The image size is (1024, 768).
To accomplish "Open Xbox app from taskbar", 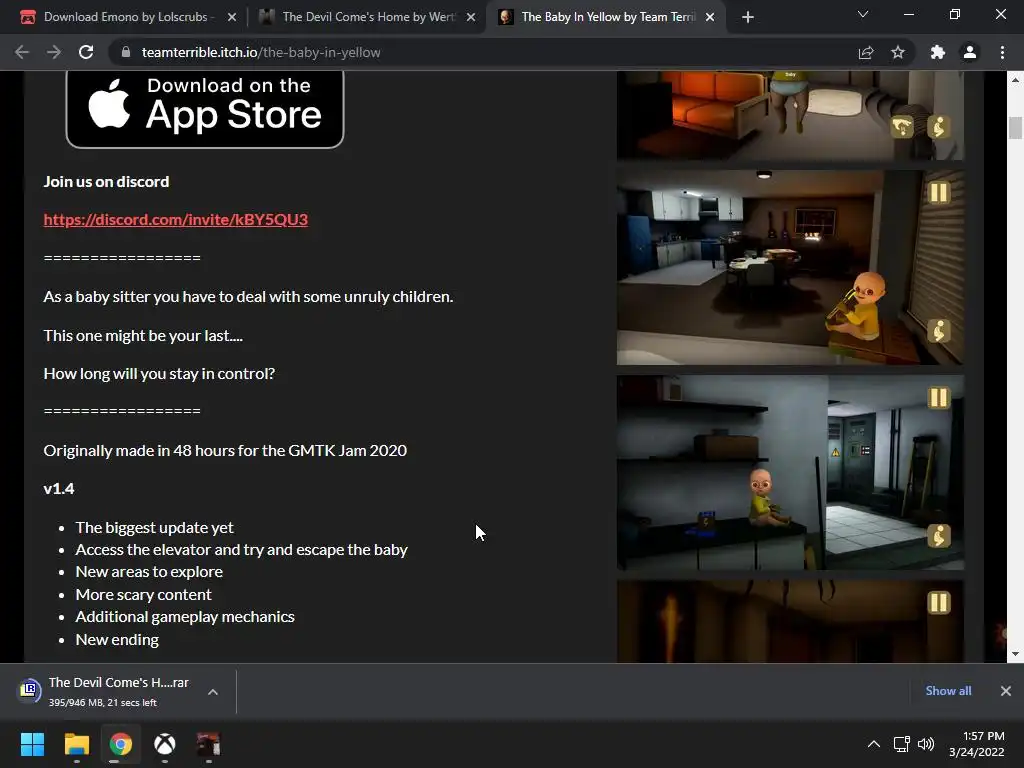I will coord(165,744).
